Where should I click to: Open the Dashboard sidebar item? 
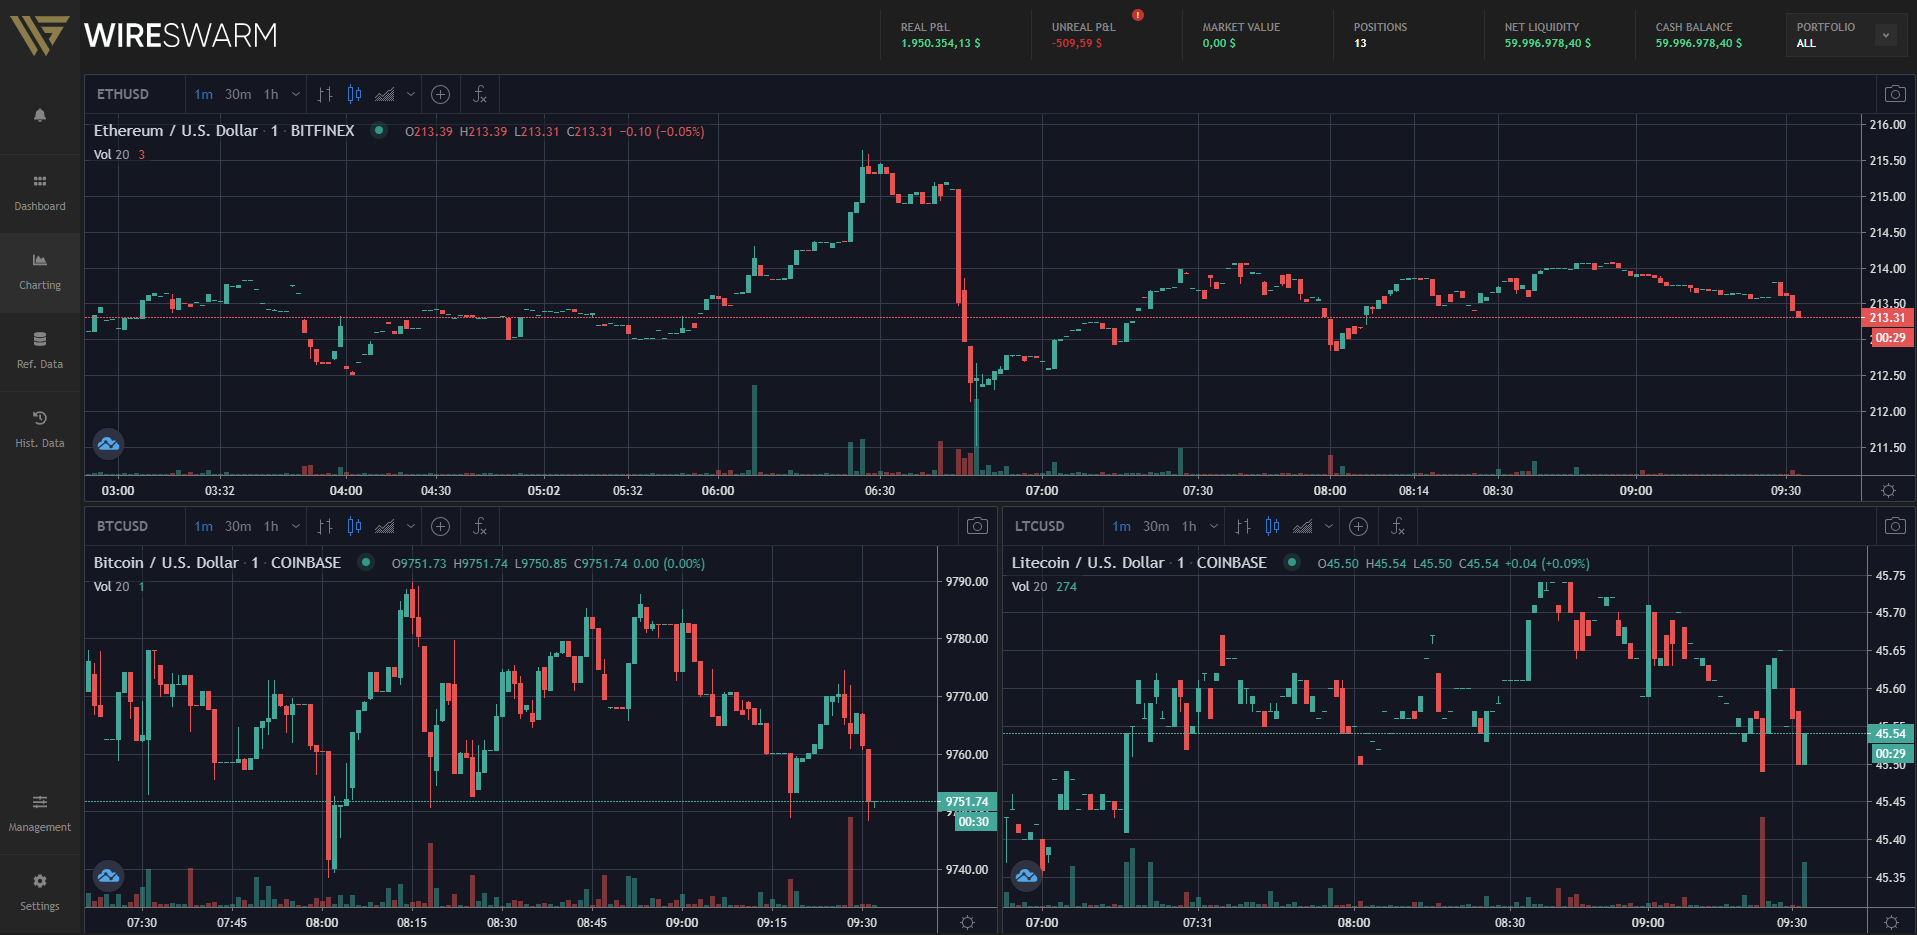click(x=40, y=193)
